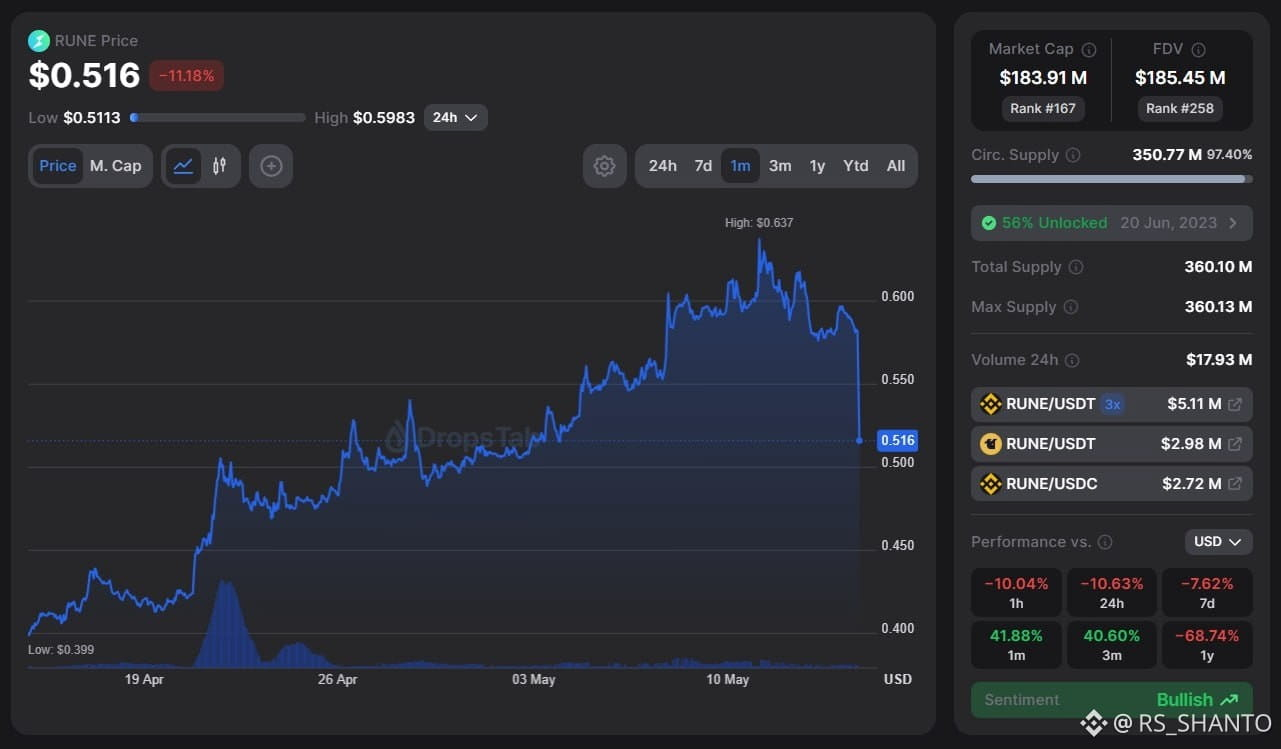Click FDV info icon
Screen dimensions: 1281x749
click(1198, 49)
